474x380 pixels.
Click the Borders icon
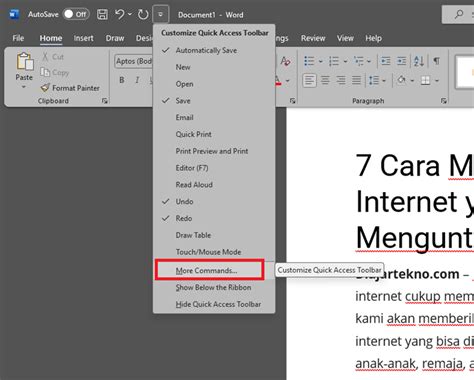coord(425,80)
